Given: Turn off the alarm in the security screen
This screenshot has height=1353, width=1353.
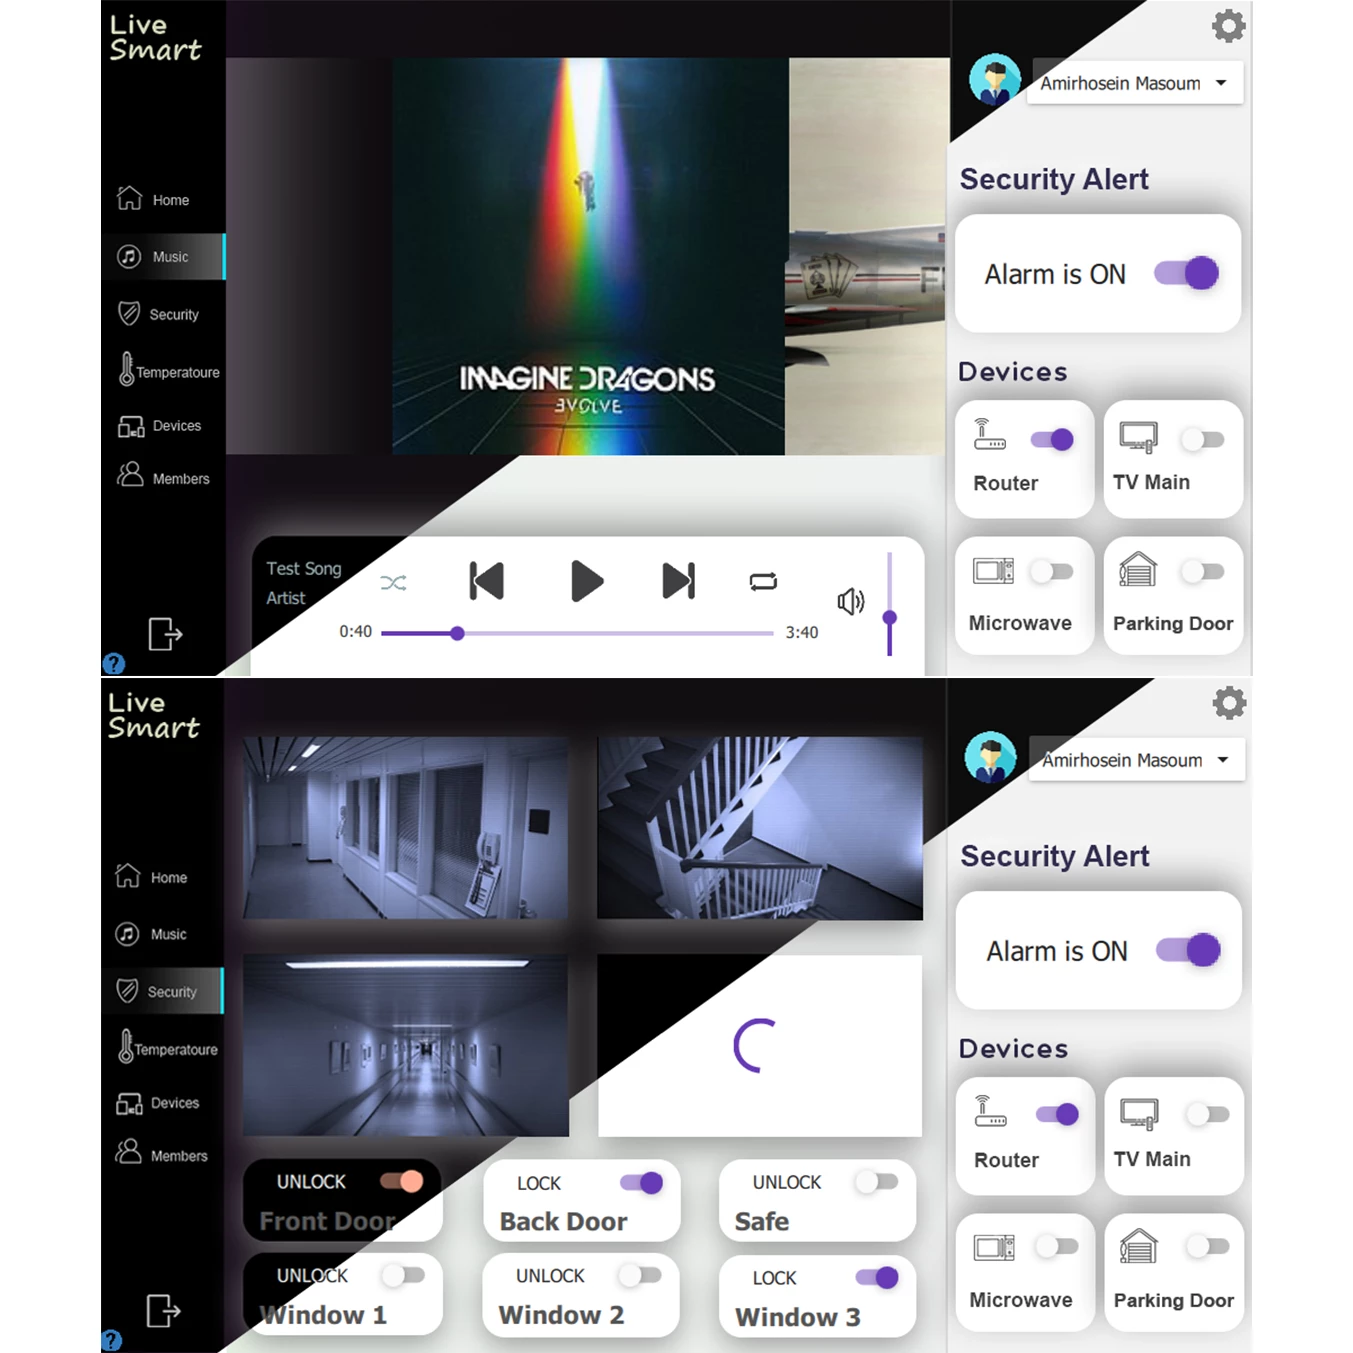Looking at the screenshot, I should [x=1189, y=950].
